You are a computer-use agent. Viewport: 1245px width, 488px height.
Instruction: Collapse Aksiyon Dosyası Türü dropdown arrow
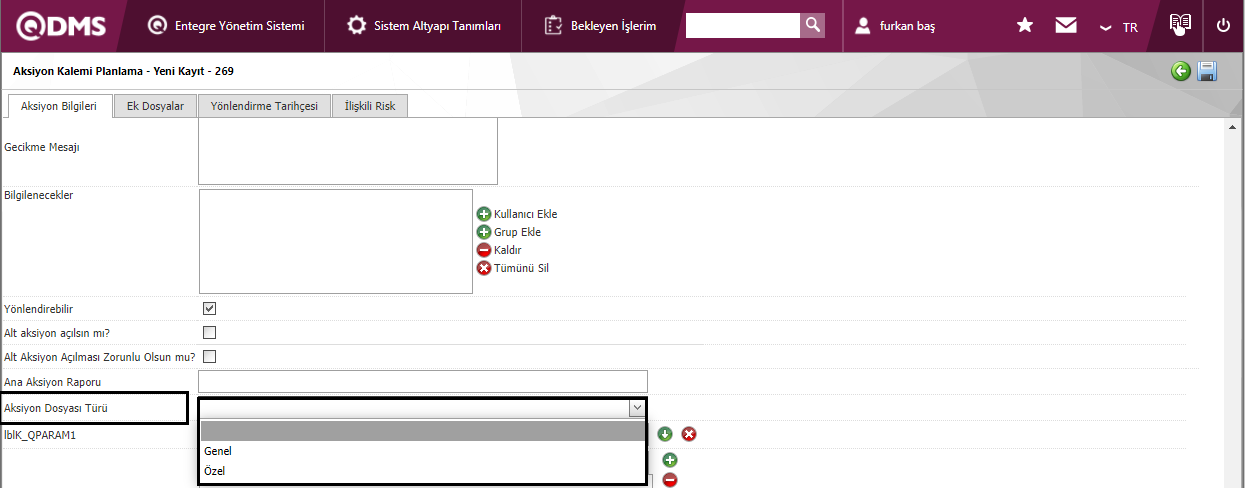(x=636, y=408)
